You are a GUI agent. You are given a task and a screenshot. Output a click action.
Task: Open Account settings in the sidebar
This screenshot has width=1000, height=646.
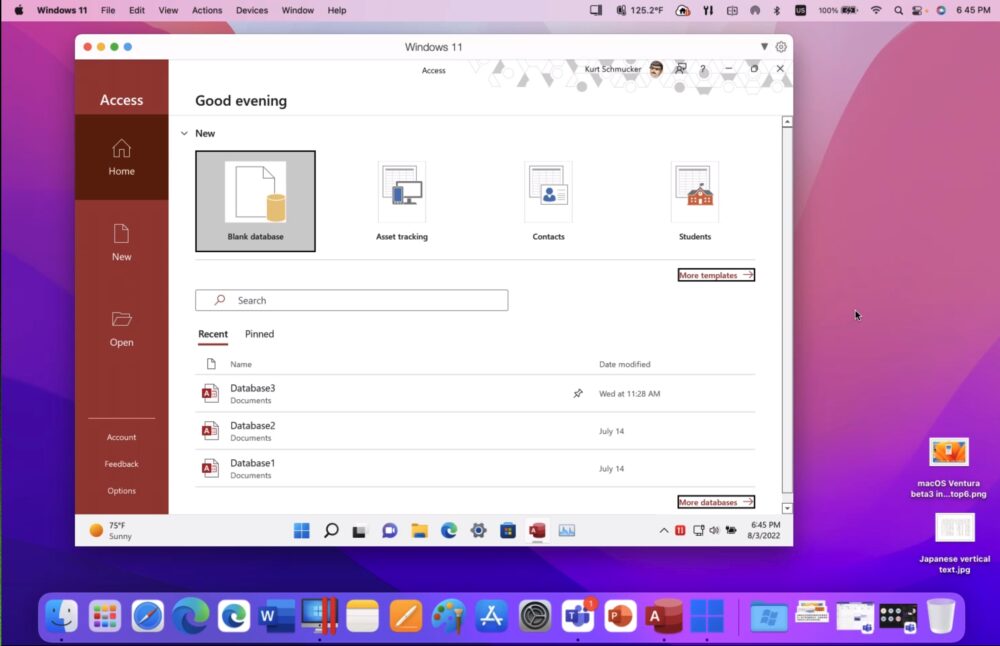[121, 437]
